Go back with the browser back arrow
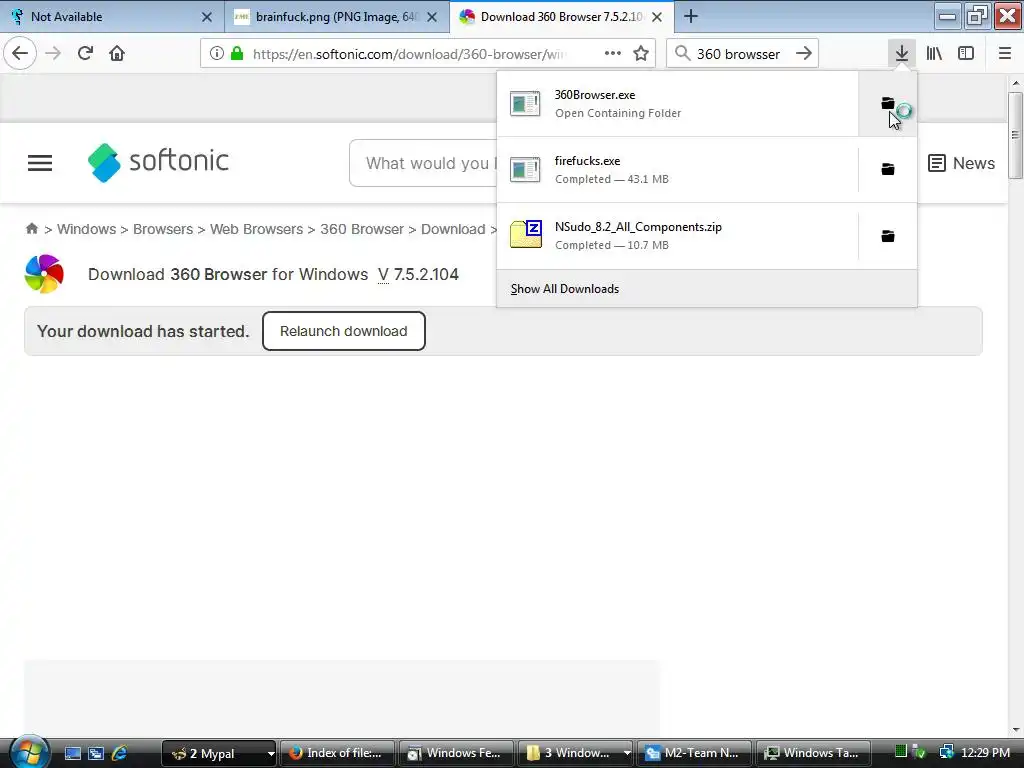 pyautogui.click(x=20, y=53)
